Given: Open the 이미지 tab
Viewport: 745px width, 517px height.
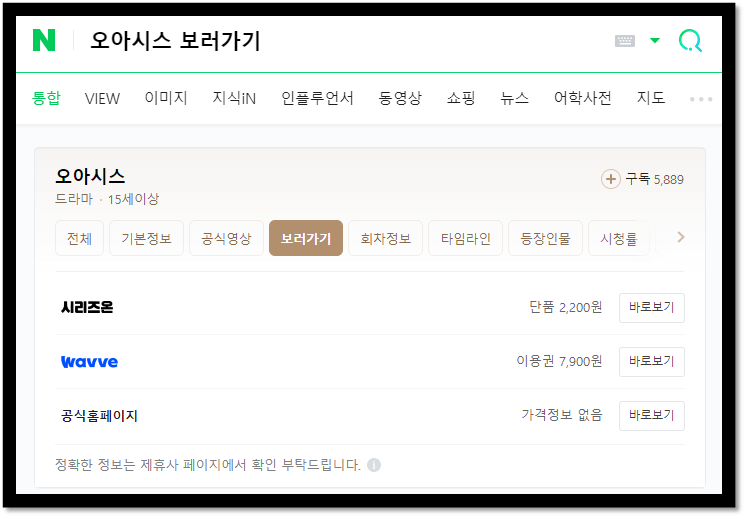Looking at the screenshot, I should coord(166,98).
